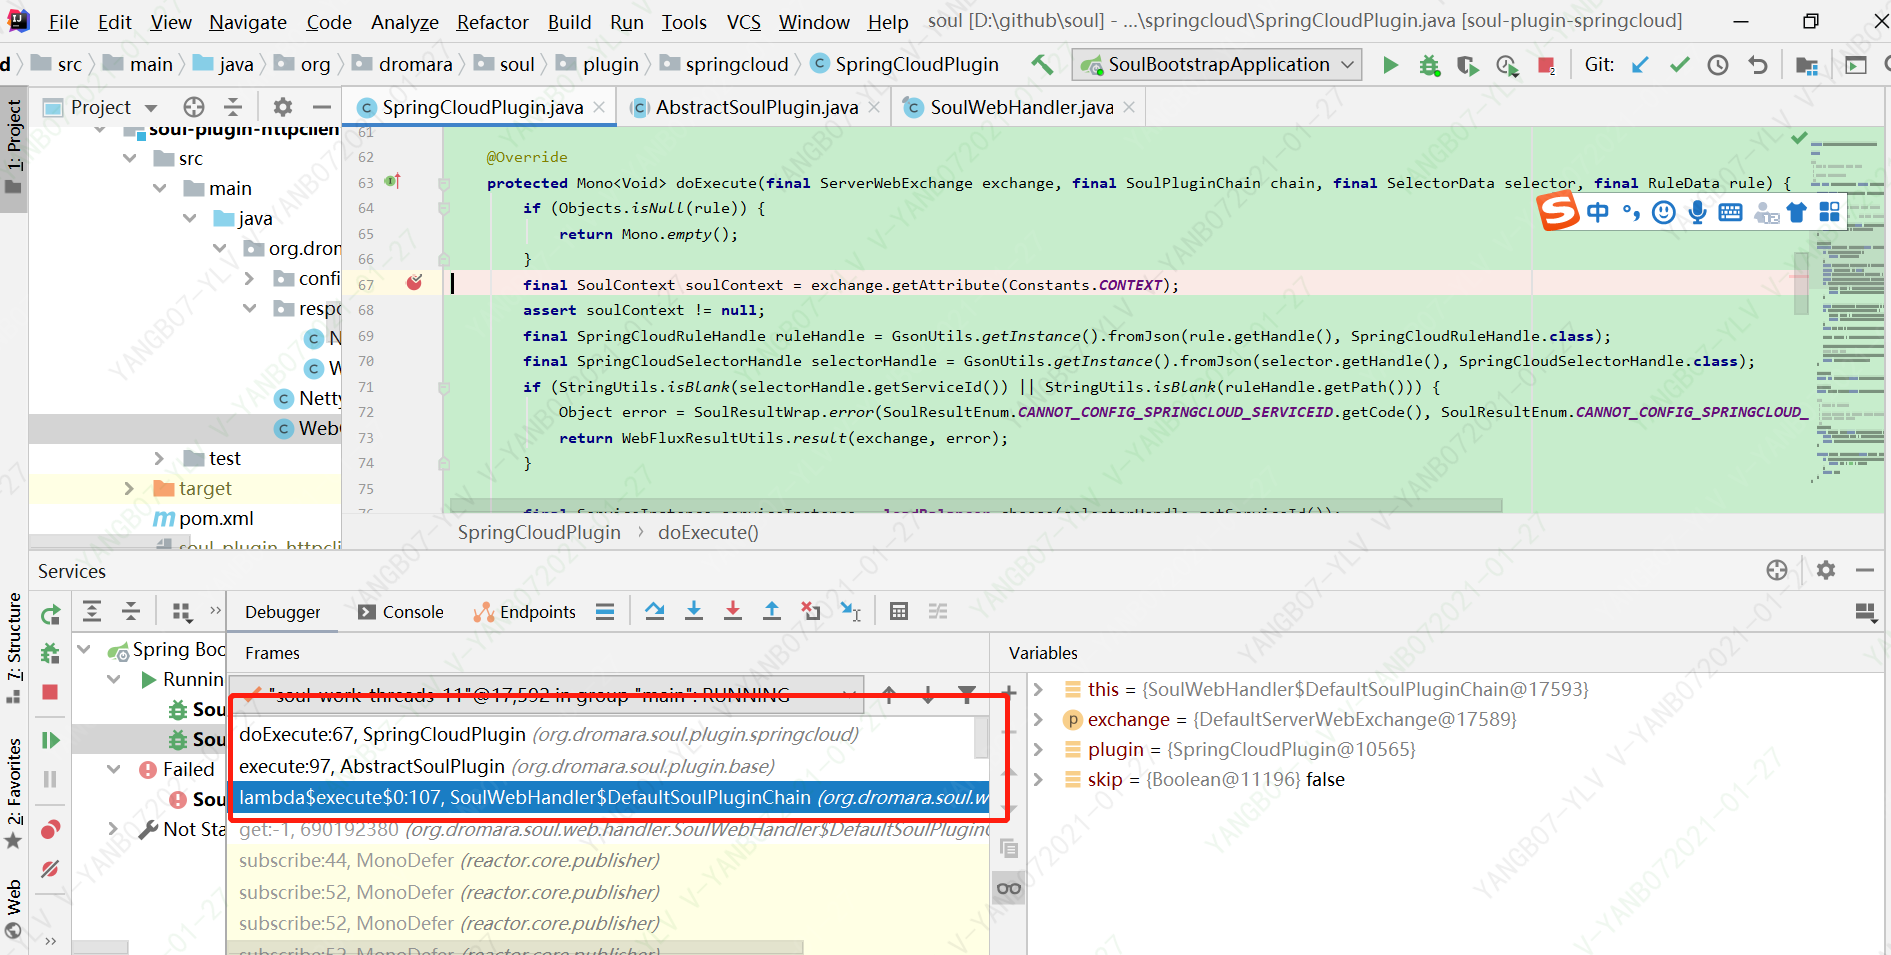Open the Endpoints tab
Screen dimensions: 1891x955
[525, 612]
